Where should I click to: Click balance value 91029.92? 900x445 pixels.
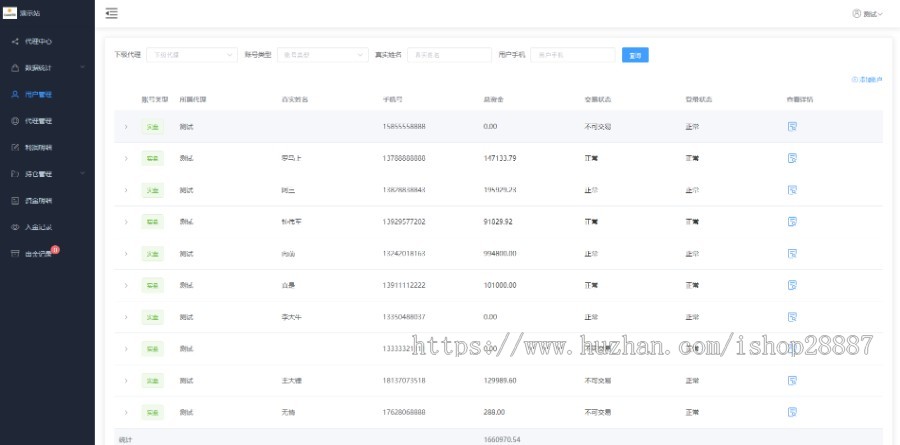(498, 222)
